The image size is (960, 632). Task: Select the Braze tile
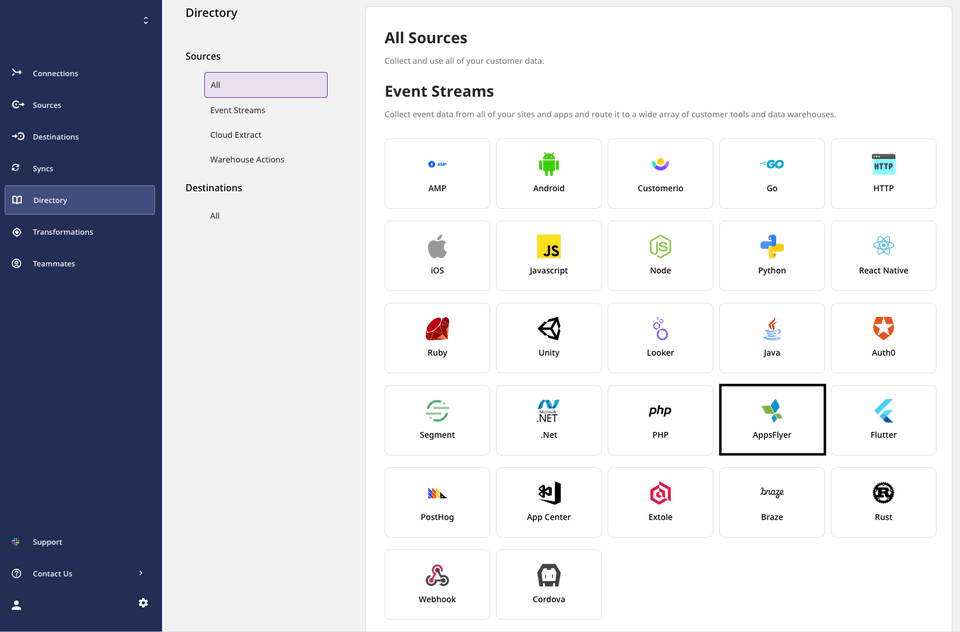coord(771,501)
